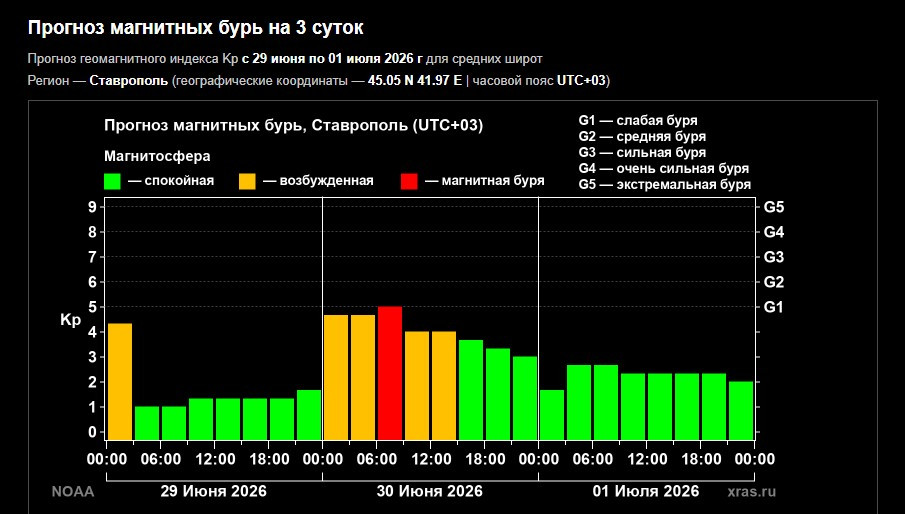Click the date label '29 Июня 2026'

214,492
